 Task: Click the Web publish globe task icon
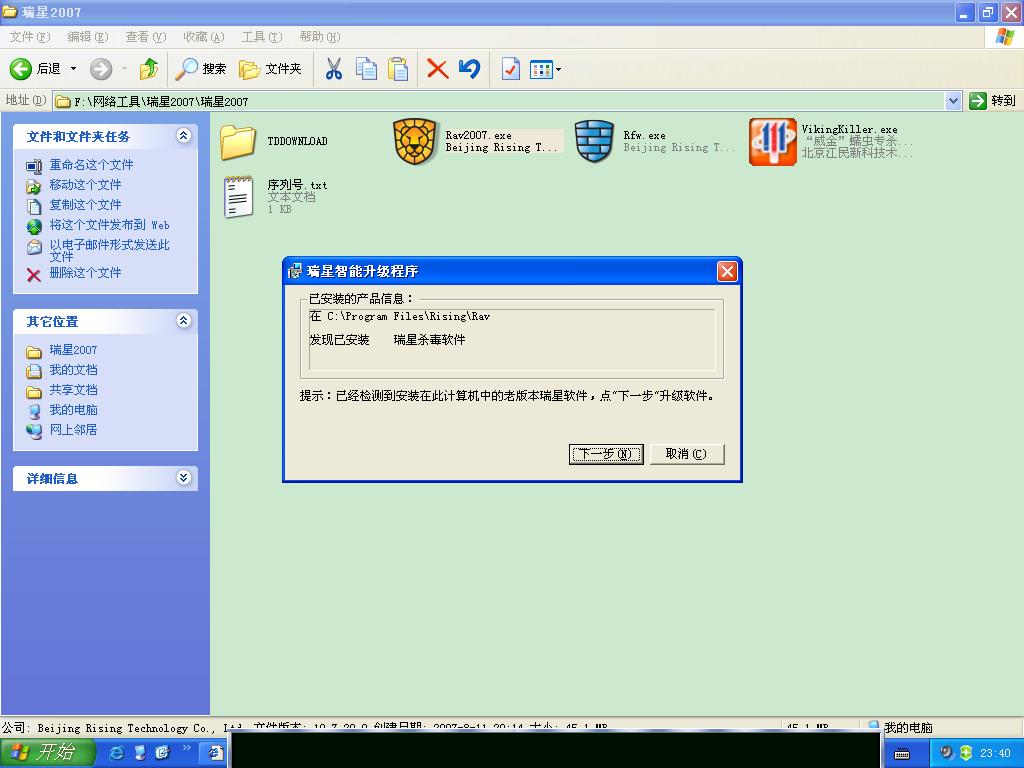coord(34,227)
